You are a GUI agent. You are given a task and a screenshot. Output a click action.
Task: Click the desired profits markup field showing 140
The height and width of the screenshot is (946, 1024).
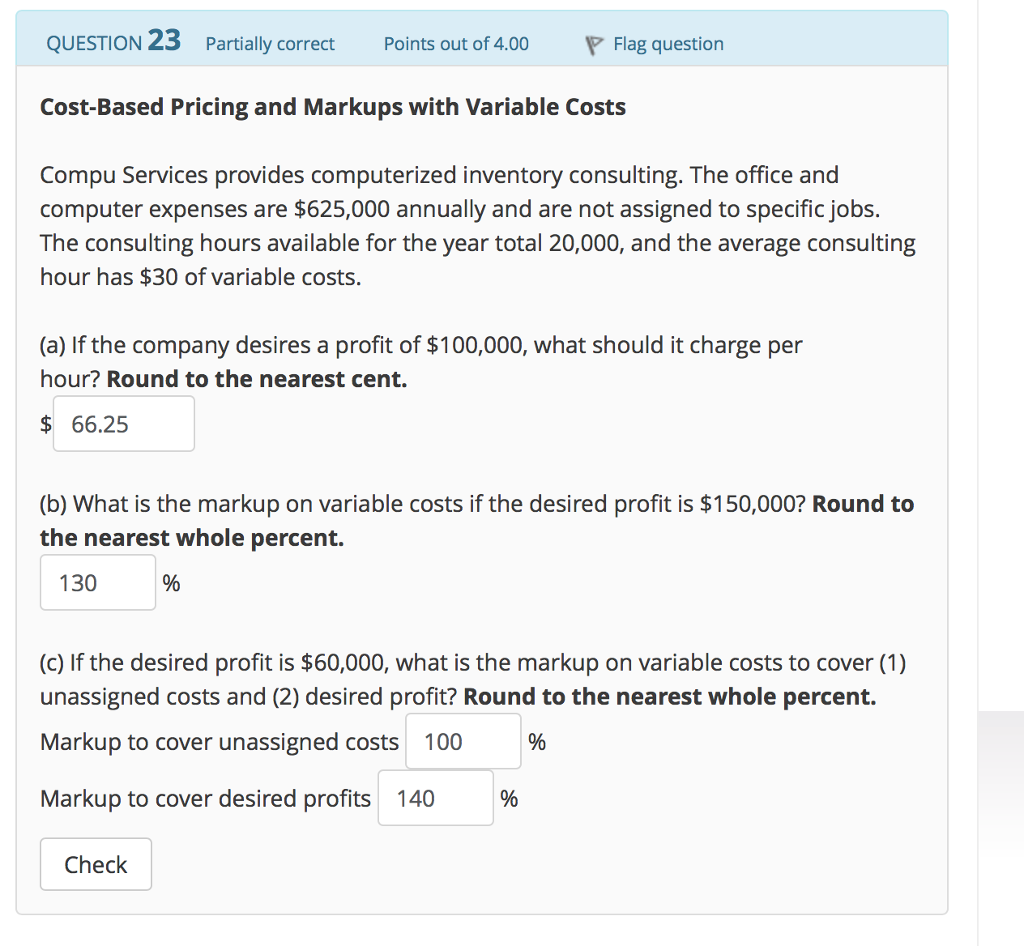pos(435,798)
